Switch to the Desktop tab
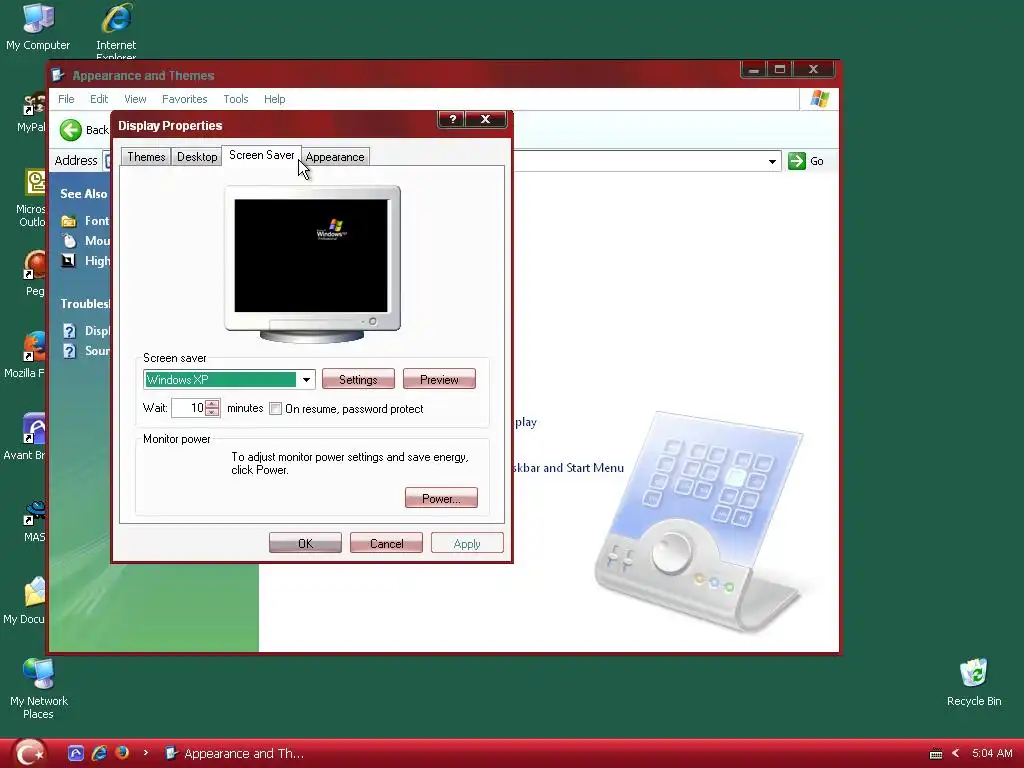The image size is (1024, 768). coord(197,157)
